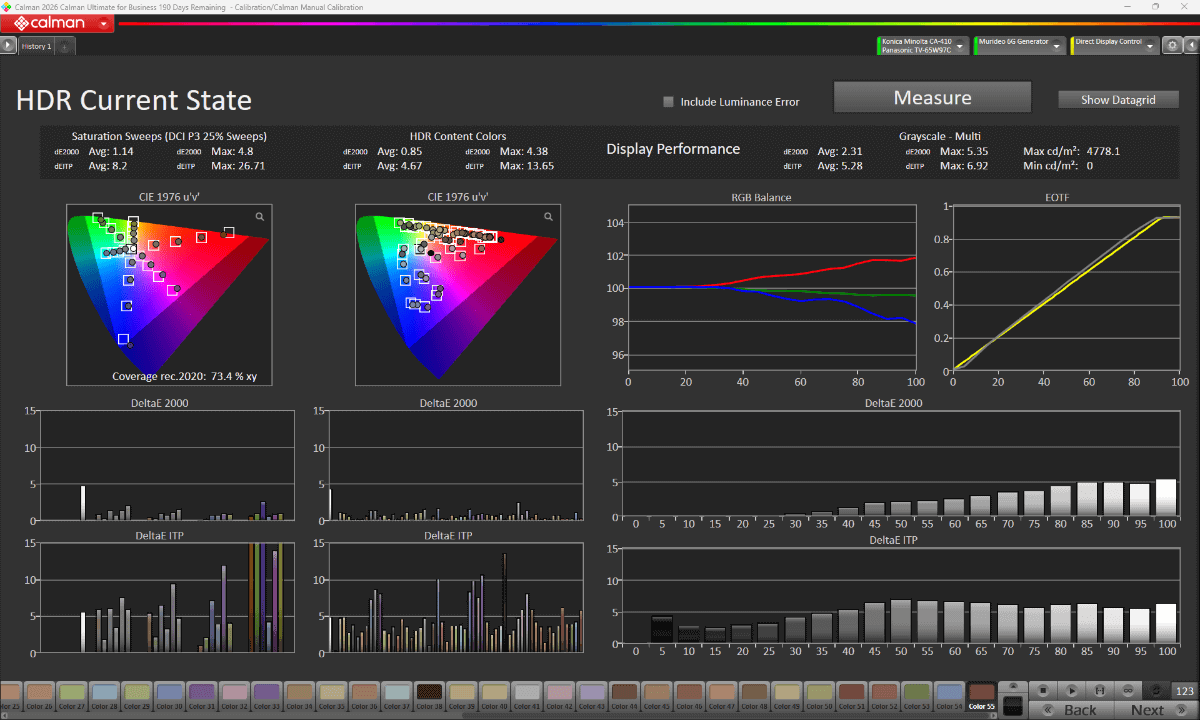Click the Coverage rec.2020 73.4 % text

point(187,376)
